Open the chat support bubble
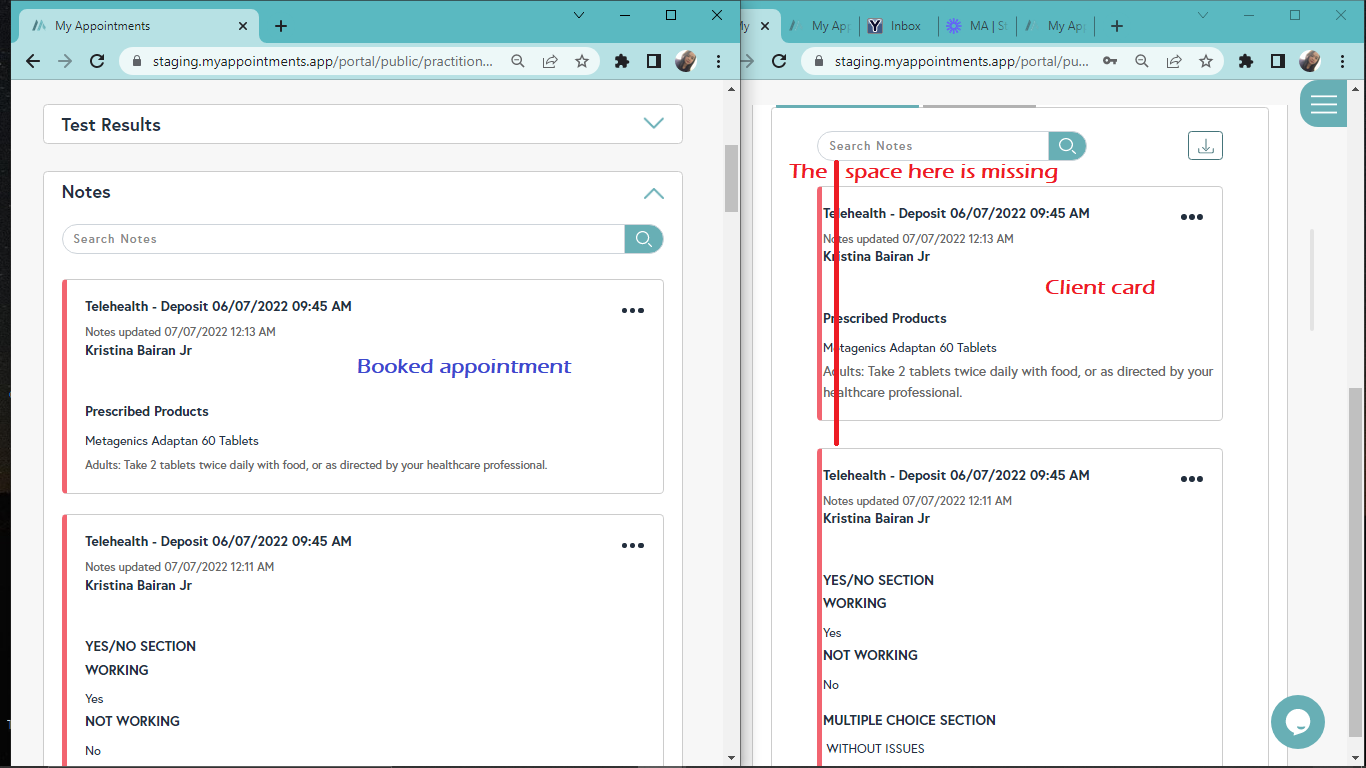This screenshot has width=1366, height=768. click(1297, 721)
